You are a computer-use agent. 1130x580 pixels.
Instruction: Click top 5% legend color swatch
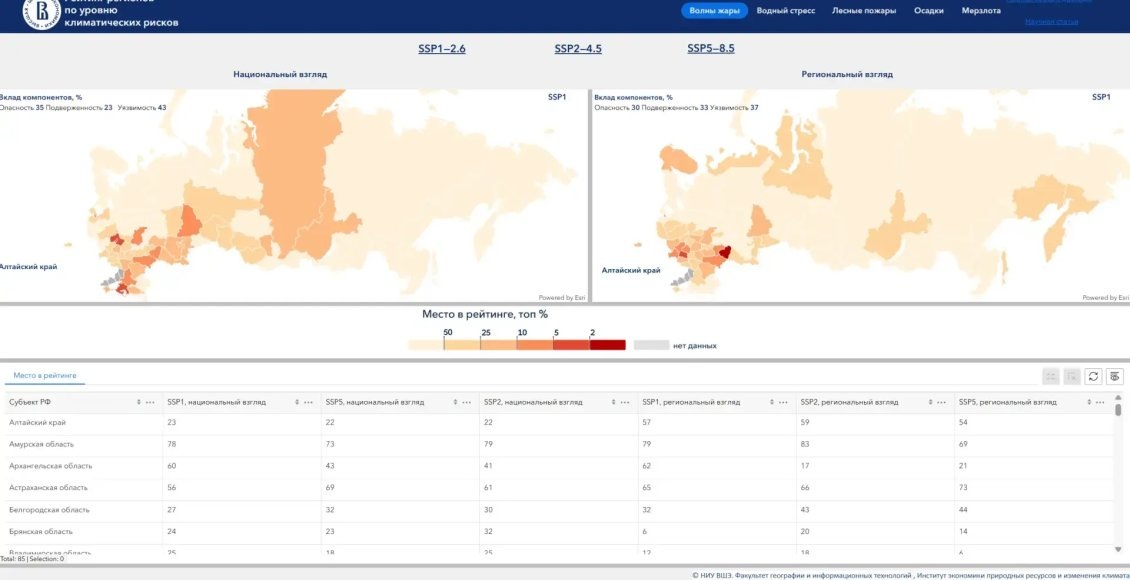tap(571, 345)
